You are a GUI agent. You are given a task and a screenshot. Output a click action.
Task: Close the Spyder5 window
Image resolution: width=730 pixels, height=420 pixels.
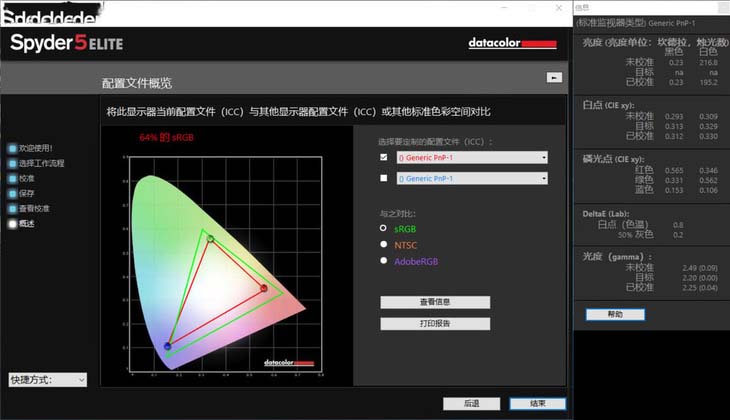(x=559, y=8)
